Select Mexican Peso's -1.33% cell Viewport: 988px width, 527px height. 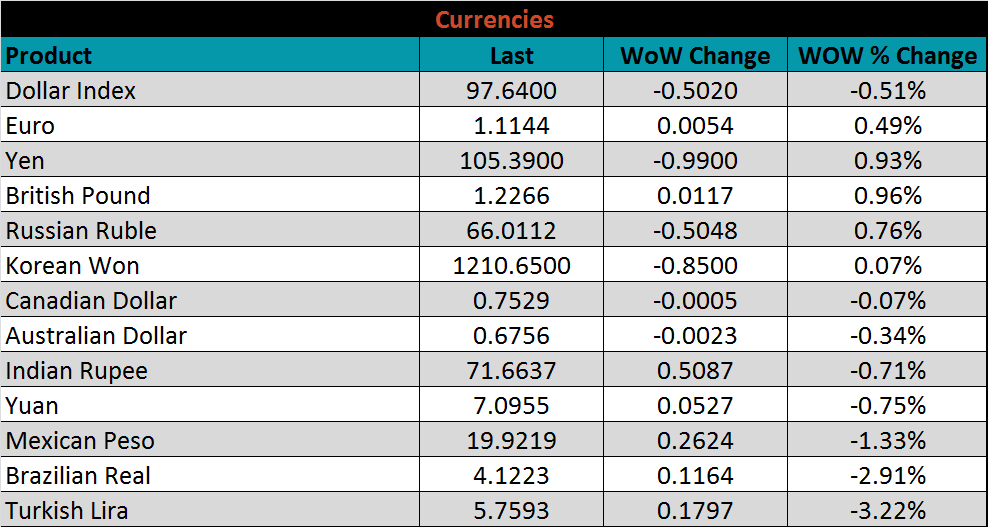pos(887,441)
